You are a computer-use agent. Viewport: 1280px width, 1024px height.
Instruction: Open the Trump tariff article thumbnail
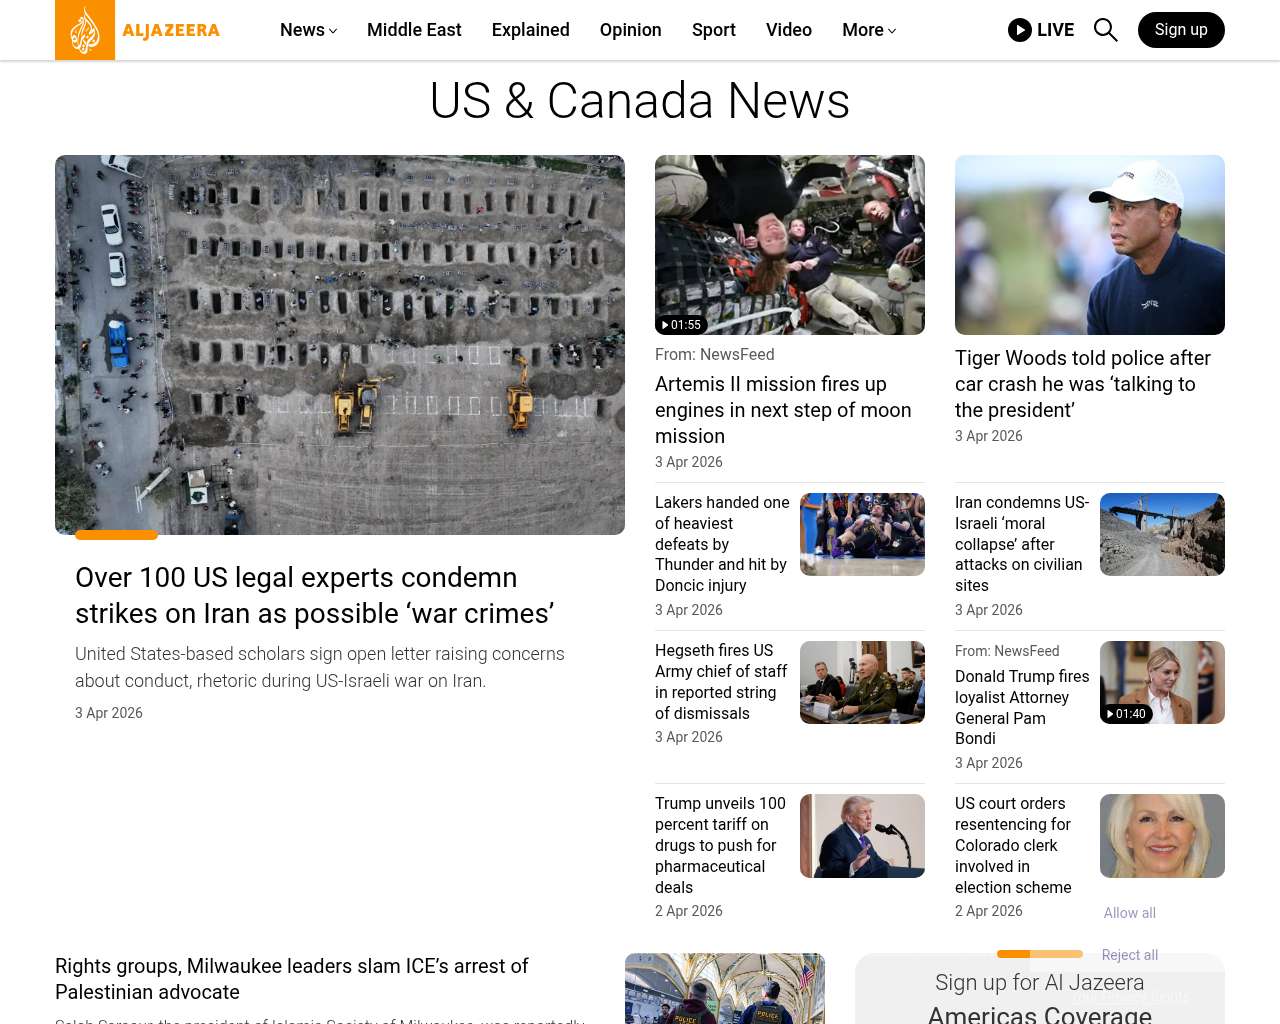click(862, 836)
